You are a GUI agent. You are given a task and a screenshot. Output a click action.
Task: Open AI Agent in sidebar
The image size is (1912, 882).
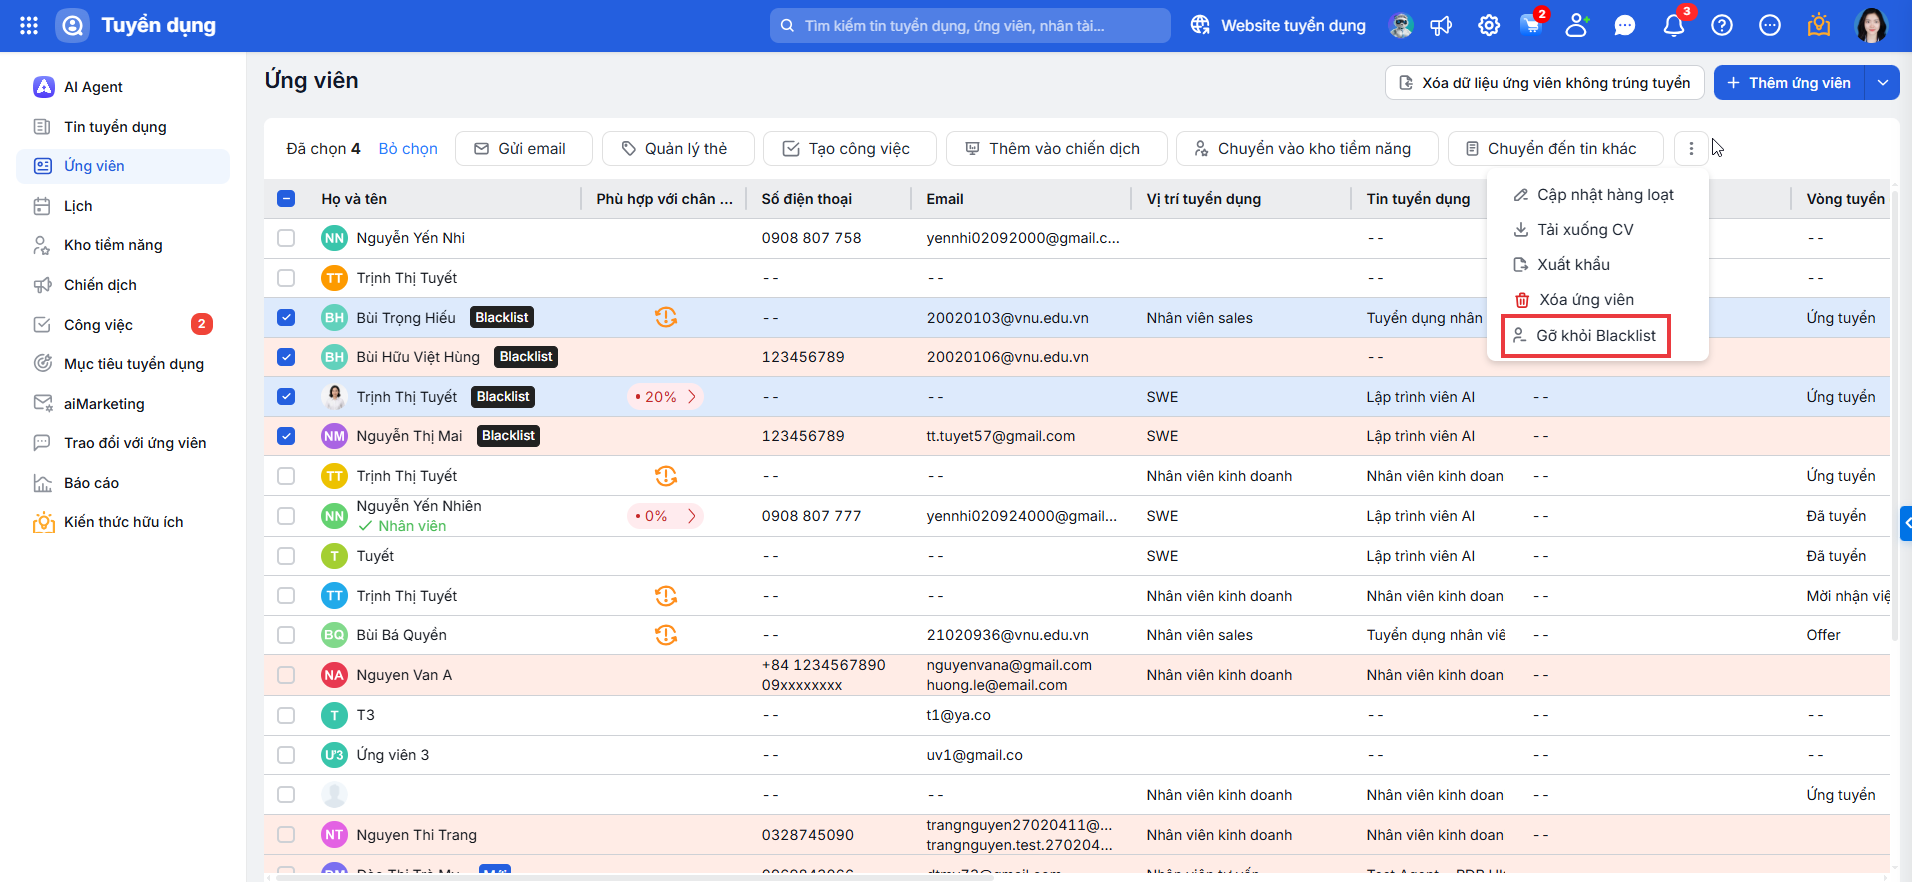123,87
